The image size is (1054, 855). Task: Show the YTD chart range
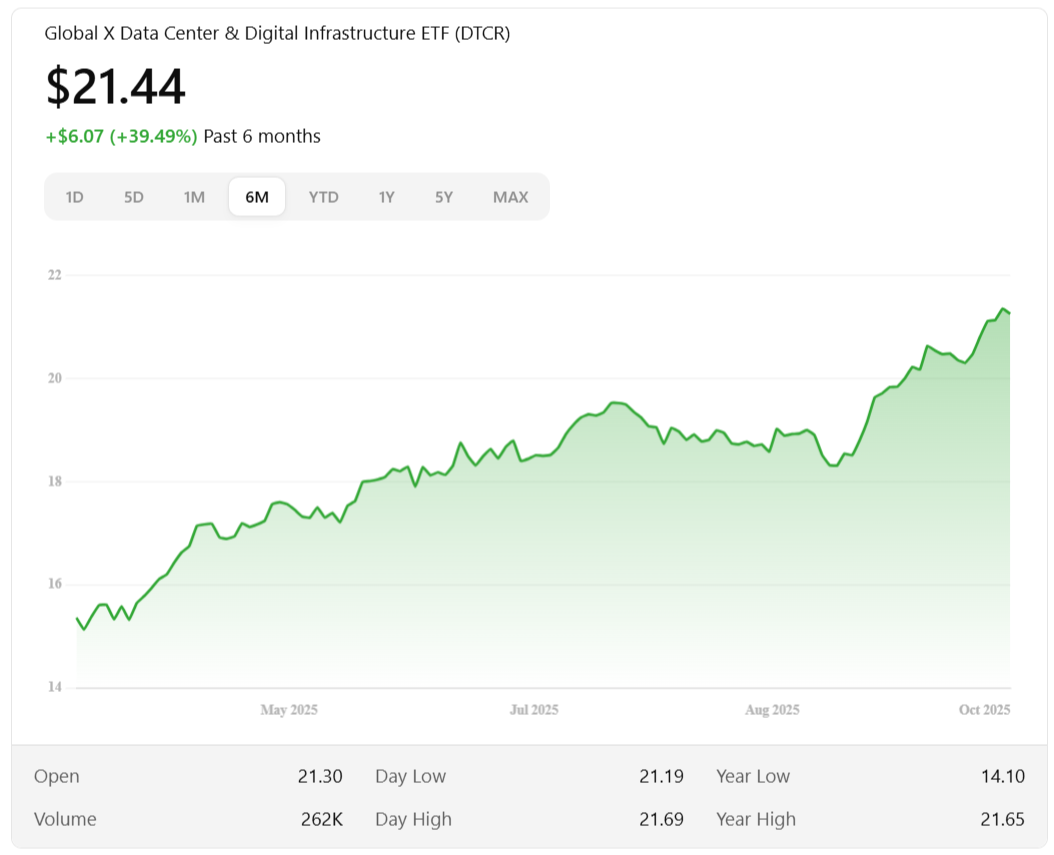click(323, 197)
